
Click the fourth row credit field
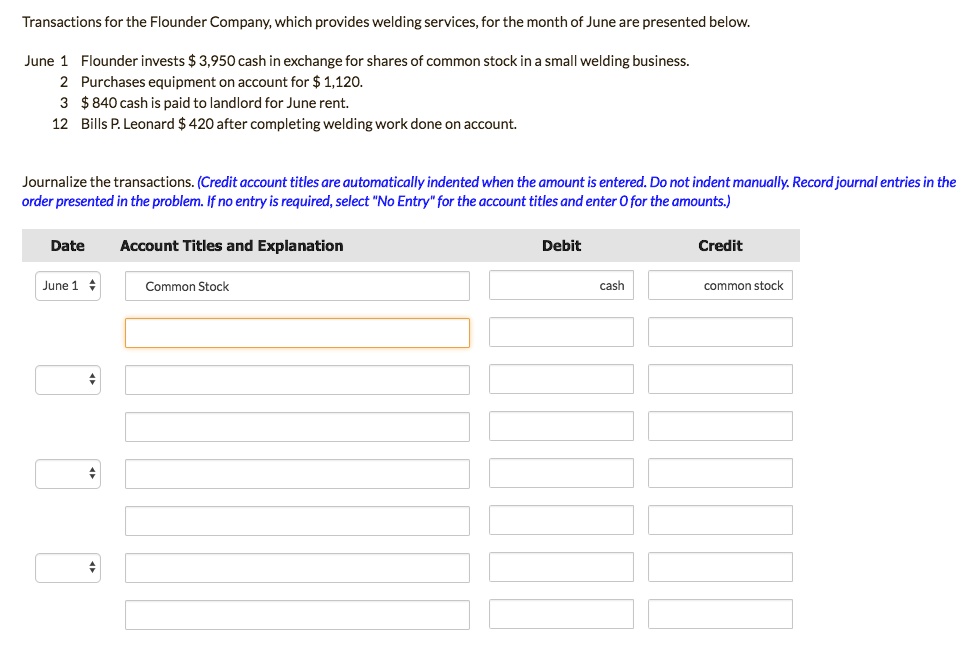pyautogui.click(x=721, y=426)
